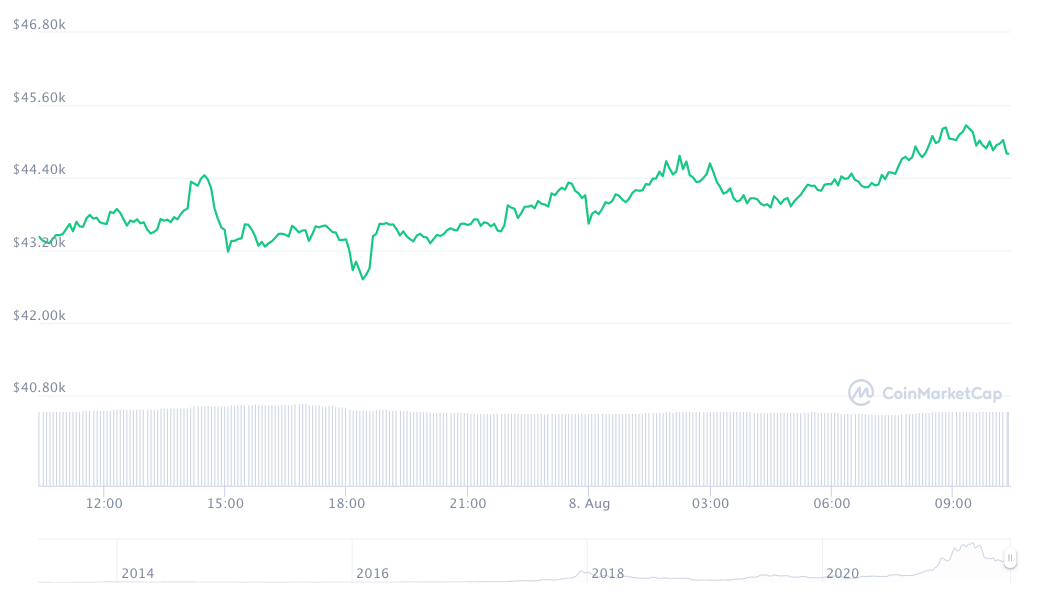Click the 15:00 time axis label

point(225,504)
